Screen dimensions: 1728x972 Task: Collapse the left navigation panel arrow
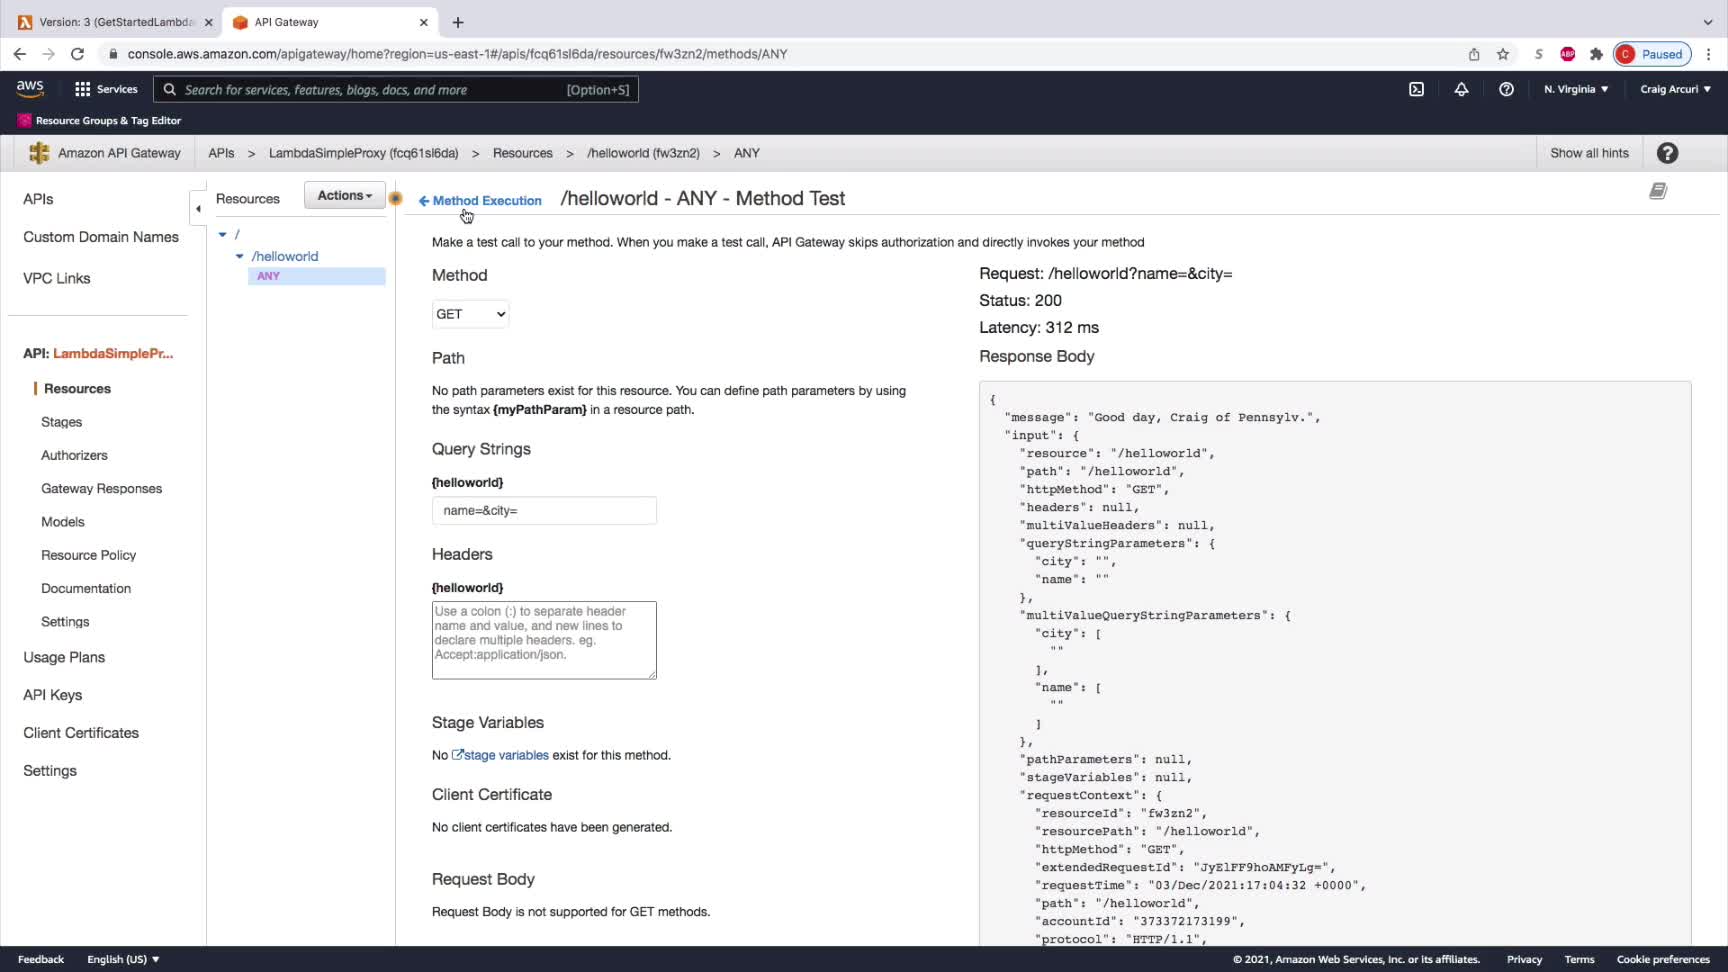click(198, 209)
